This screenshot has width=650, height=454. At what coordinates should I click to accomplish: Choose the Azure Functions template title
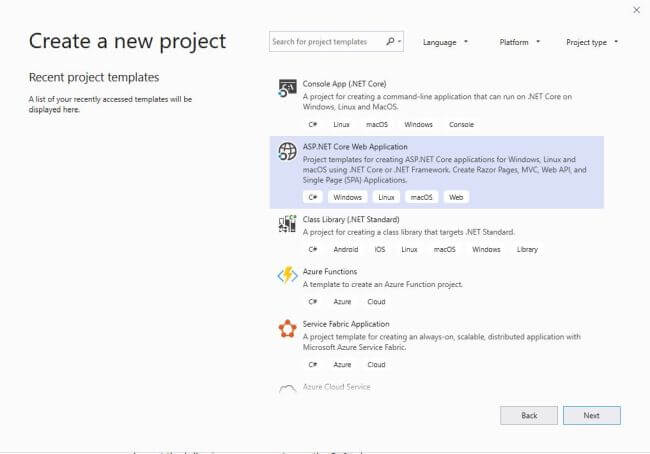pyautogui.click(x=330, y=272)
